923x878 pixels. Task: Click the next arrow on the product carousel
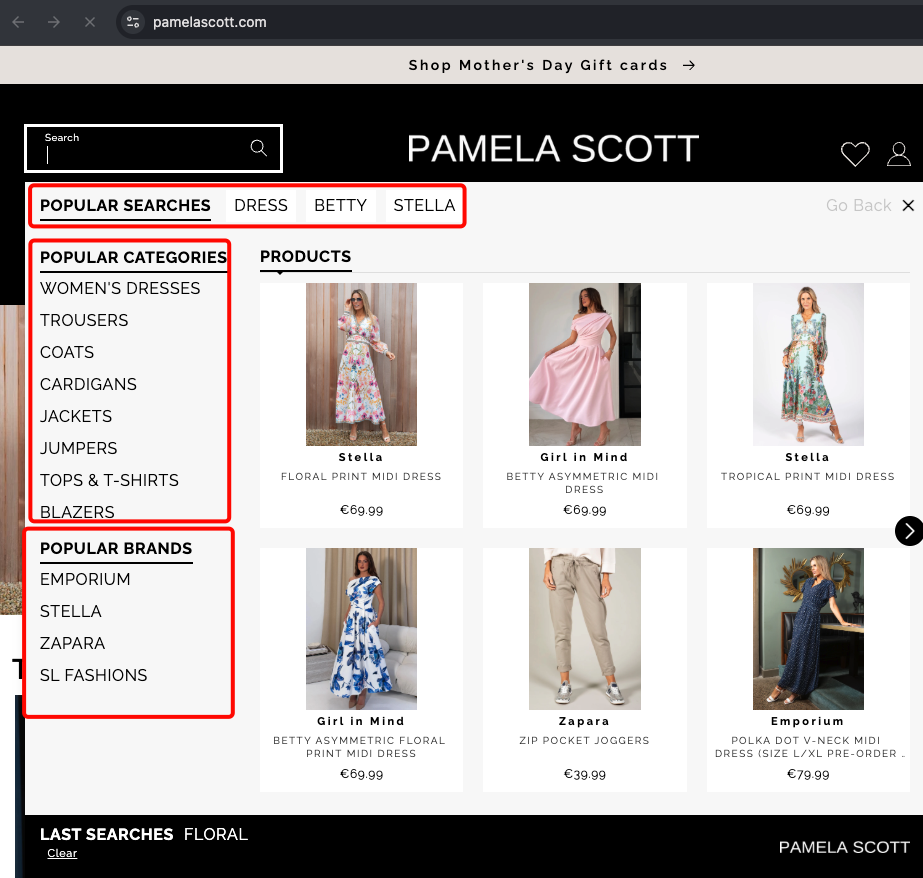[908, 531]
